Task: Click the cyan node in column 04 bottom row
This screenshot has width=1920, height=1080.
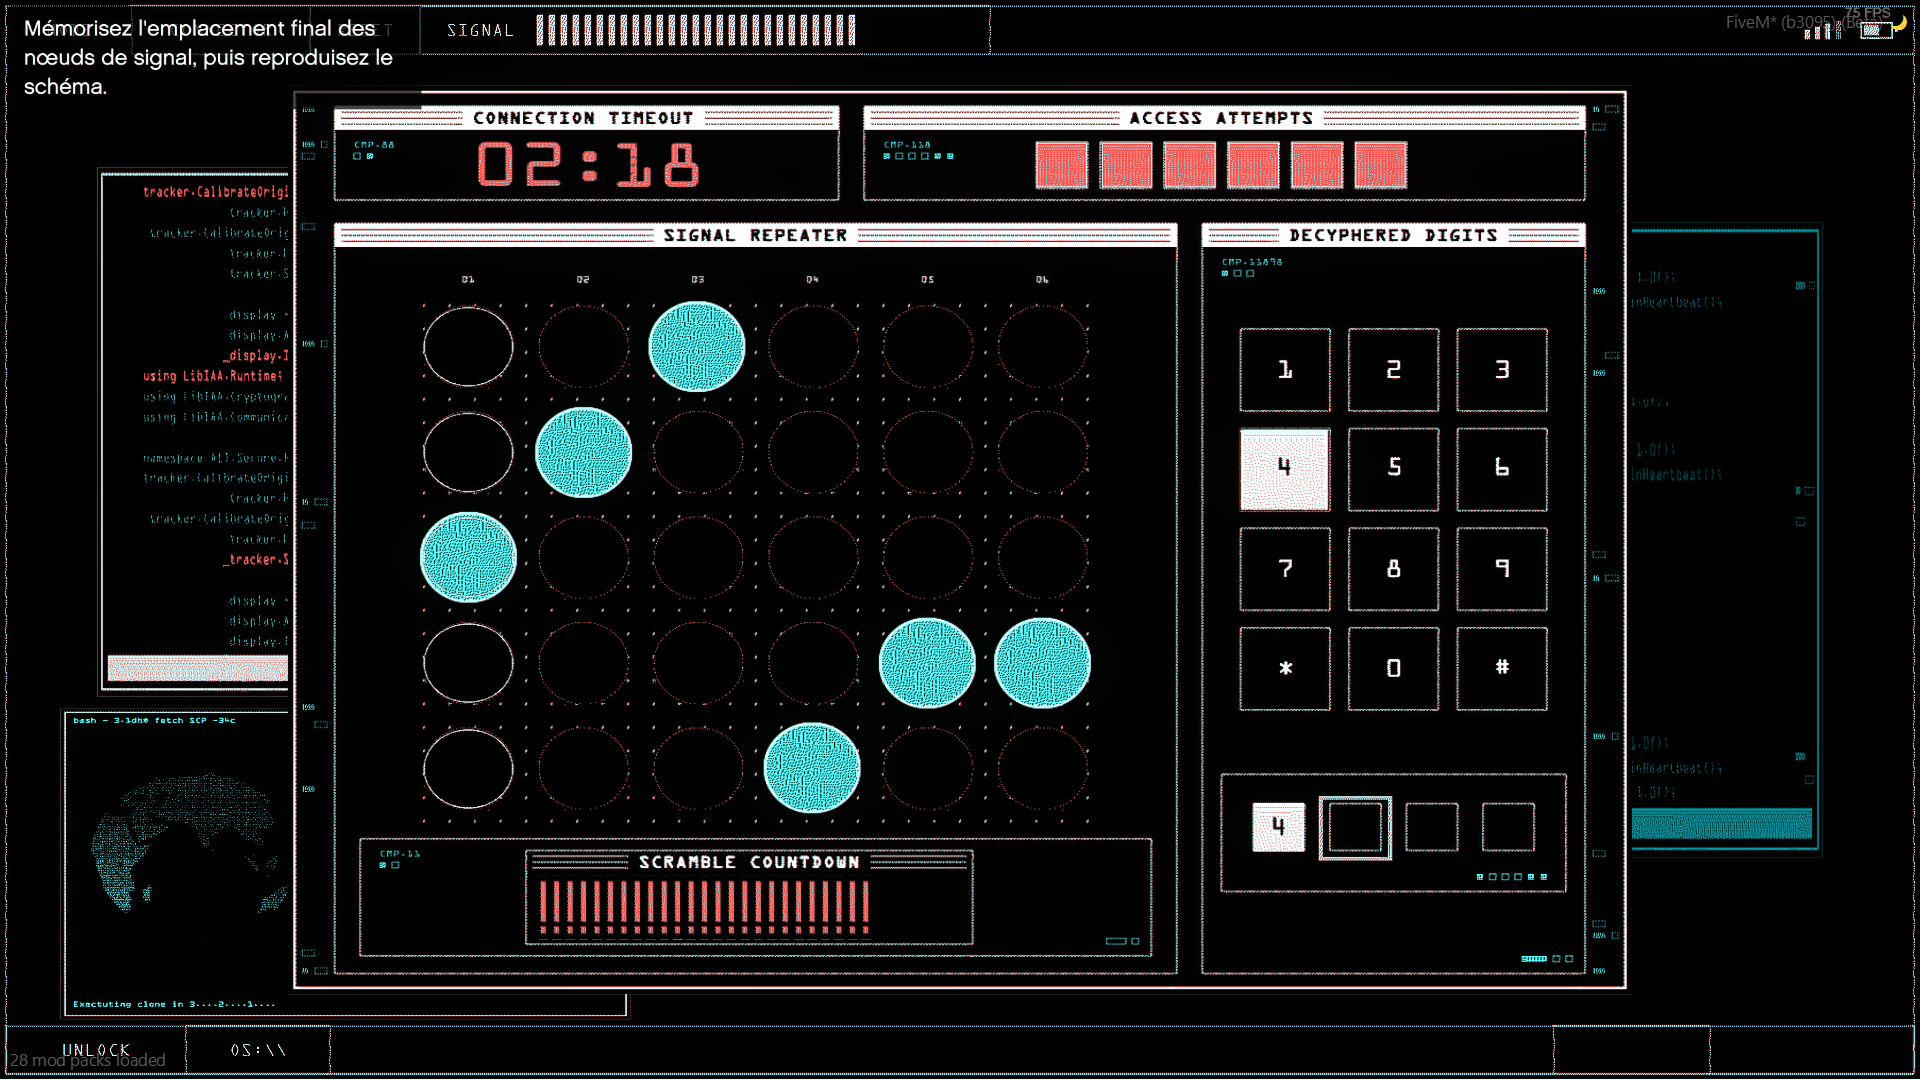Action: [812, 768]
